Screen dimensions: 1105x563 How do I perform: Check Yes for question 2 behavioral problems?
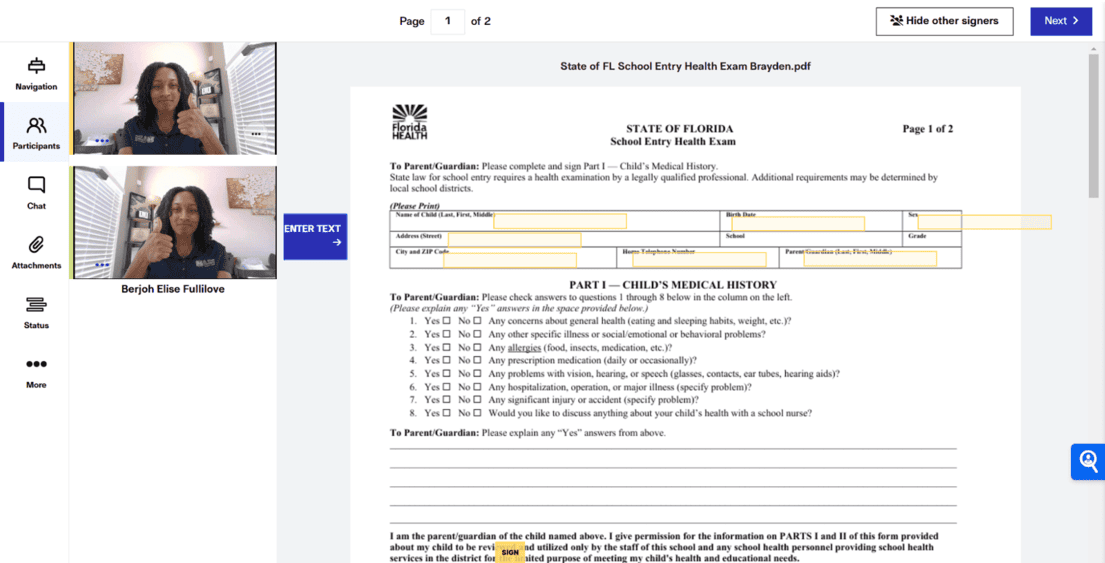point(446,335)
